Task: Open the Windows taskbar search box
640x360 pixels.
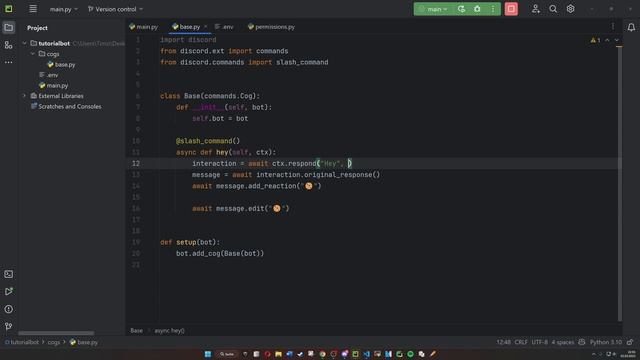Action: (227, 354)
